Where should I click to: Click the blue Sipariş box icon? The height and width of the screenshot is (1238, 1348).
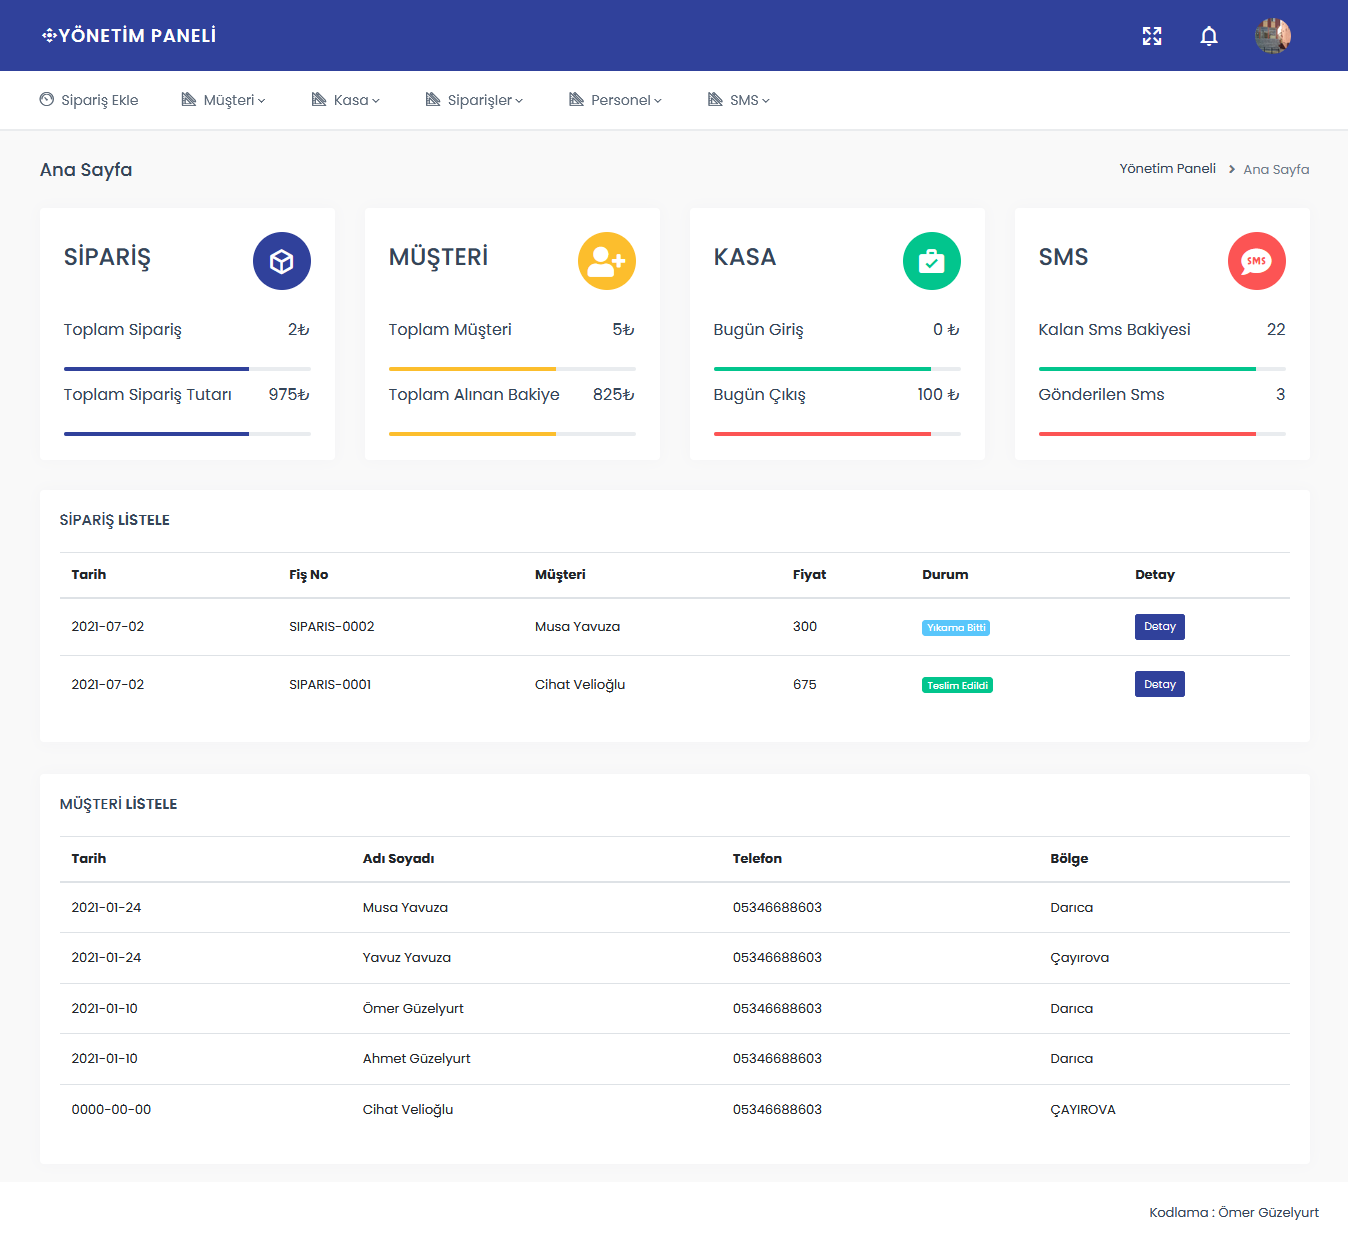click(282, 261)
